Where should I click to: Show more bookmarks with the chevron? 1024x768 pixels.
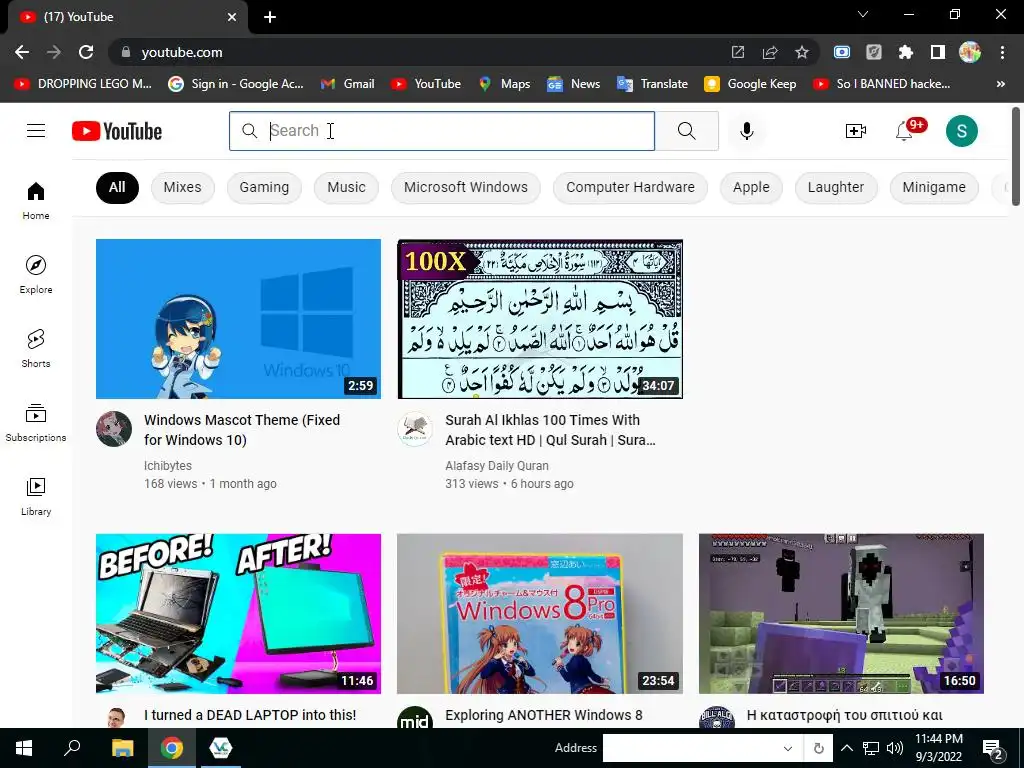pos(1000,84)
